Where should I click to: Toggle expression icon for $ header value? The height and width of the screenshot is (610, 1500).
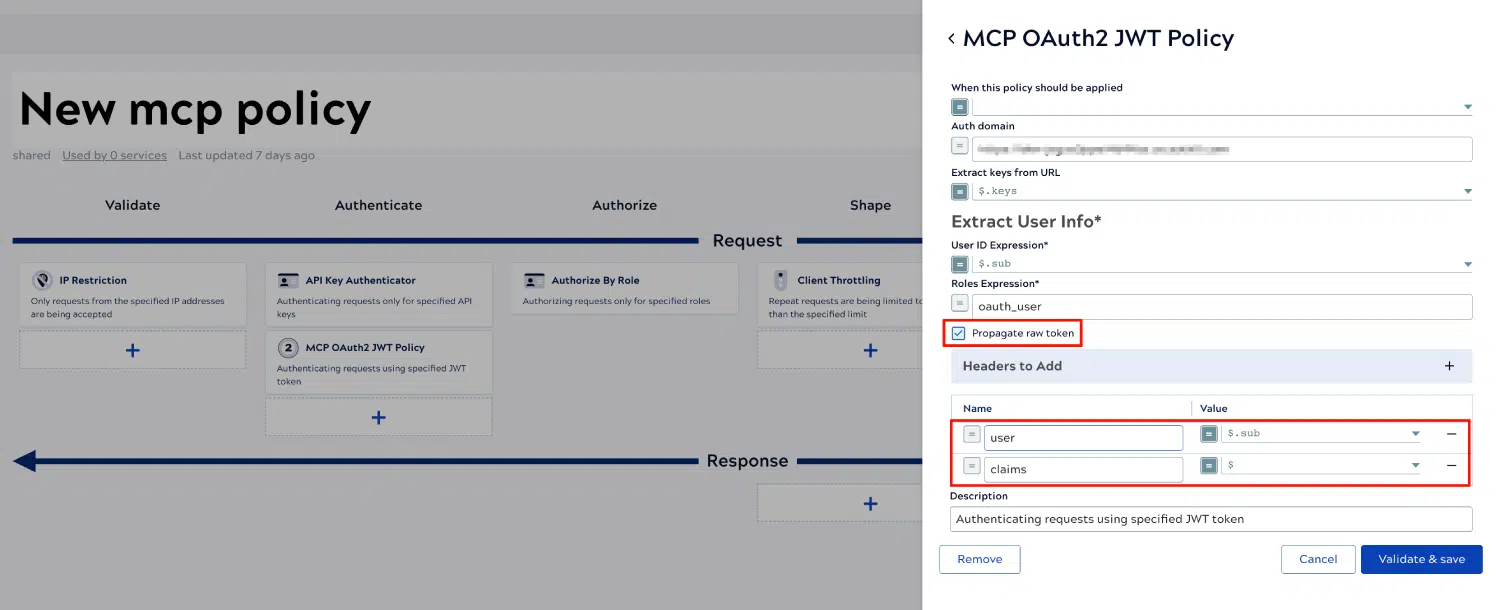(1209, 465)
